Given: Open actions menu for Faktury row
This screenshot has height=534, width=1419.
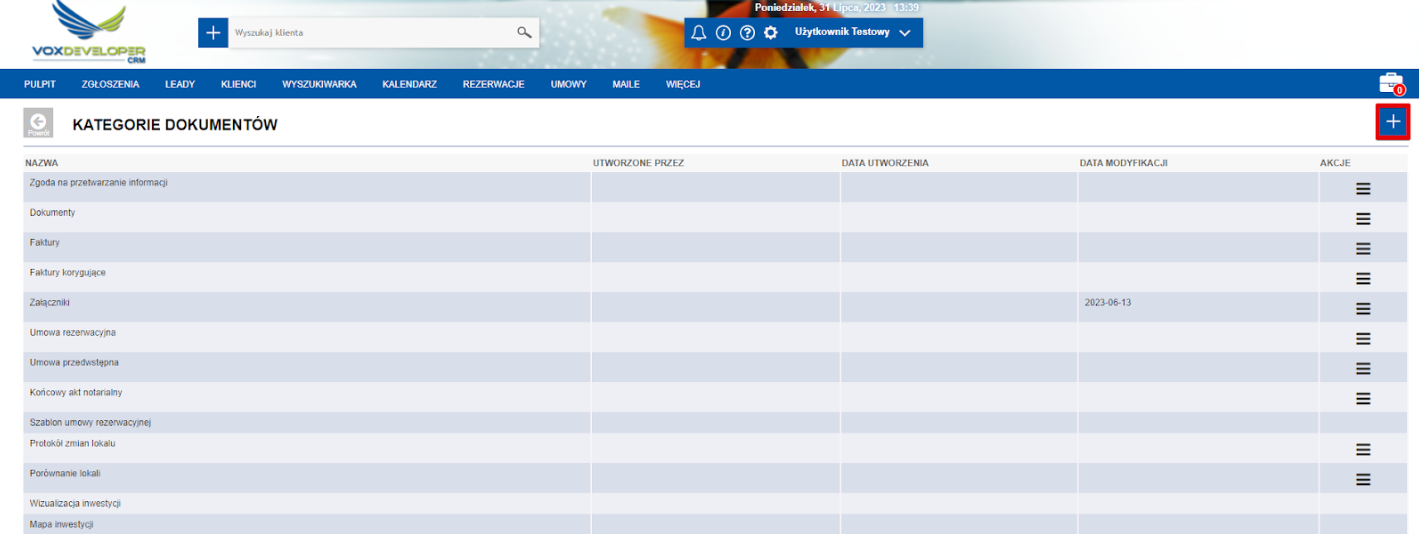Looking at the screenshot, I should (1363, 248).
